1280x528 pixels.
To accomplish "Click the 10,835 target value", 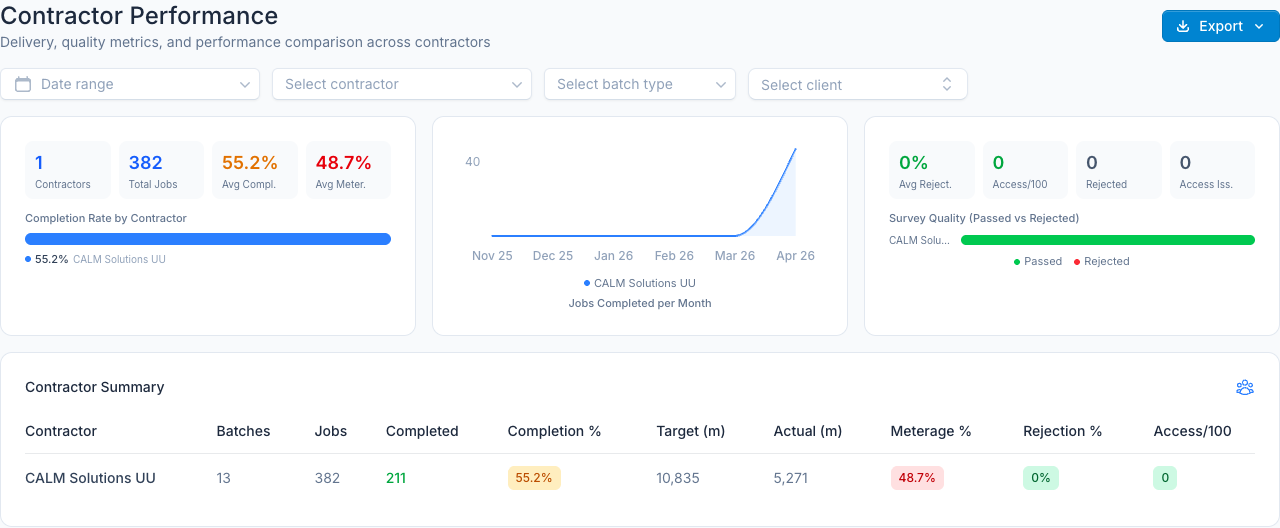I will pos(678,478).
